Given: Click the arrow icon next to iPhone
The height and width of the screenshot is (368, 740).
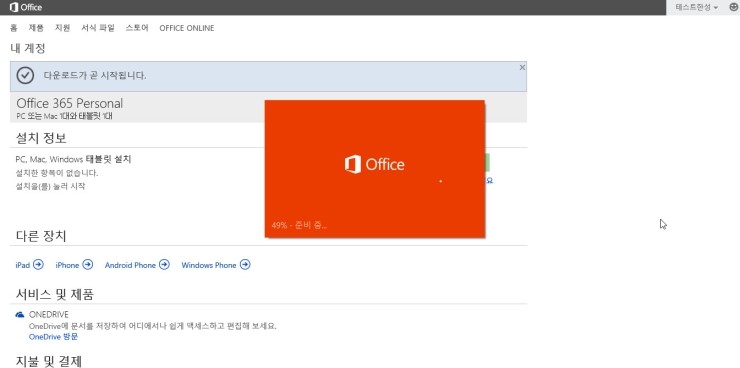Looking at the screenshot, I should (88, 265).
